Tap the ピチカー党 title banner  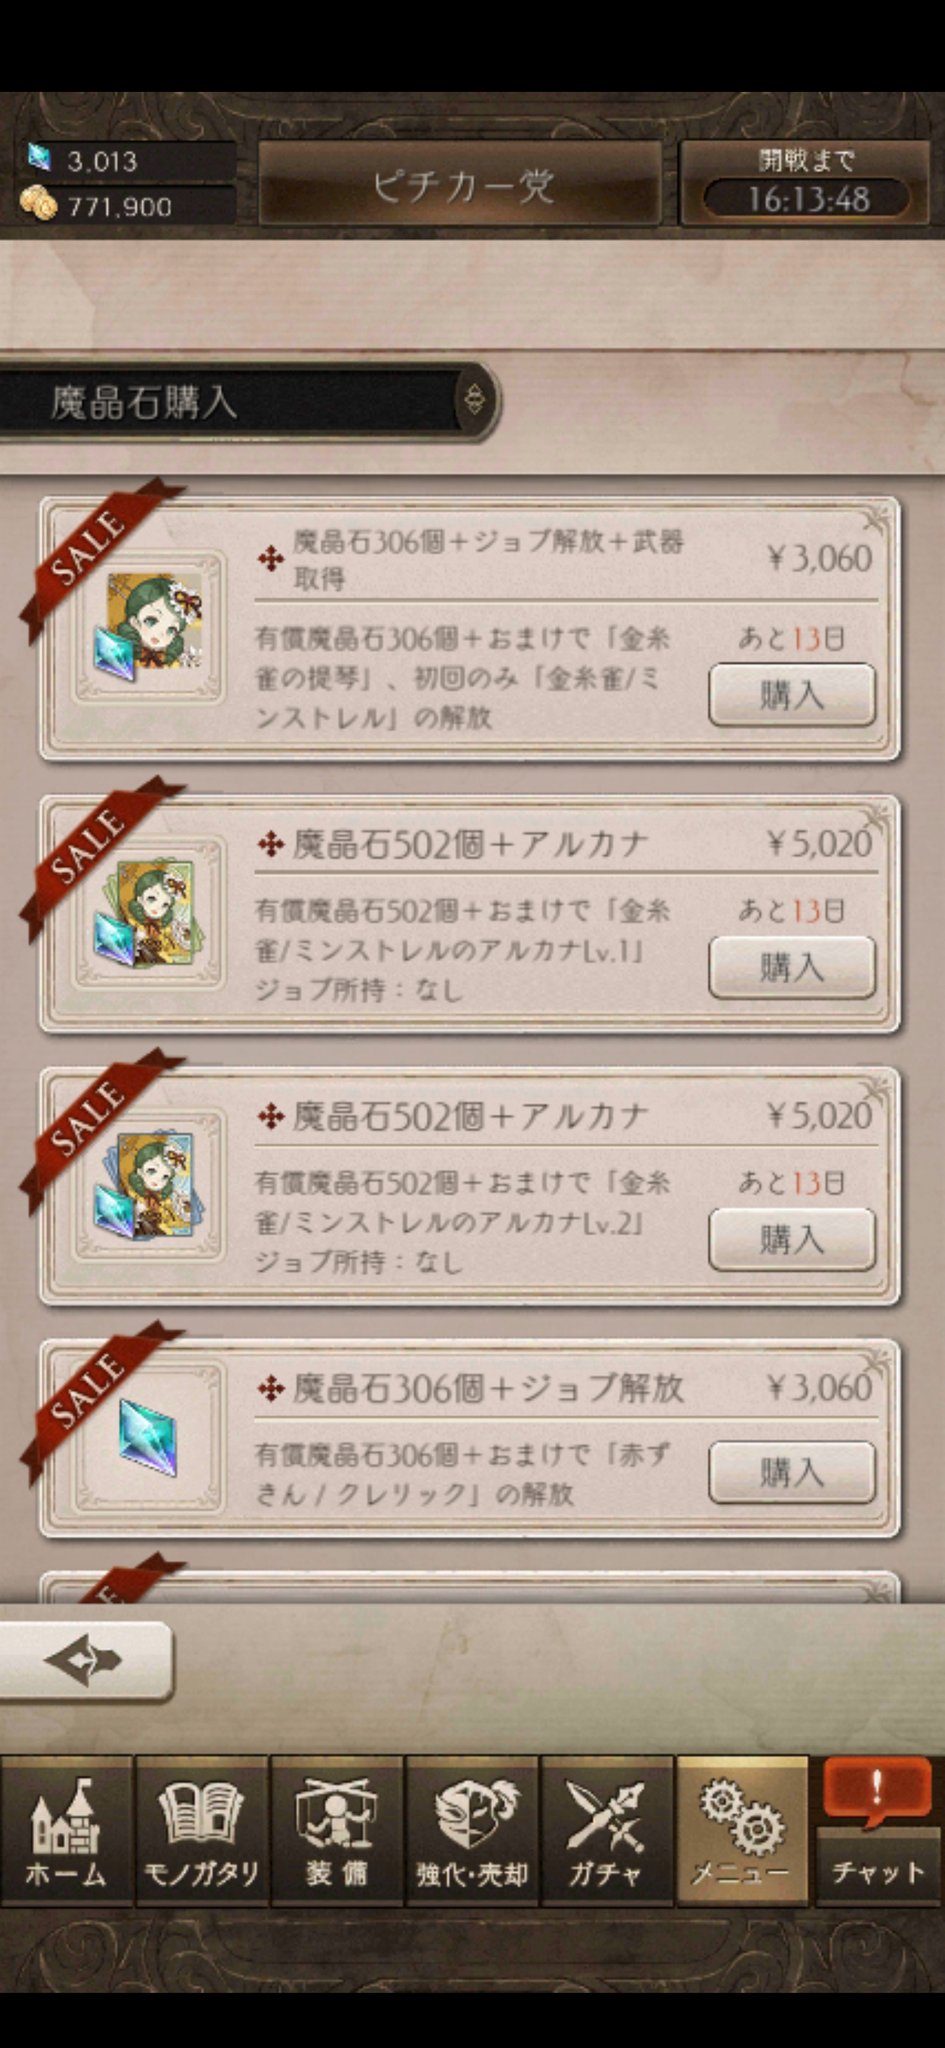tap(461, 184)
